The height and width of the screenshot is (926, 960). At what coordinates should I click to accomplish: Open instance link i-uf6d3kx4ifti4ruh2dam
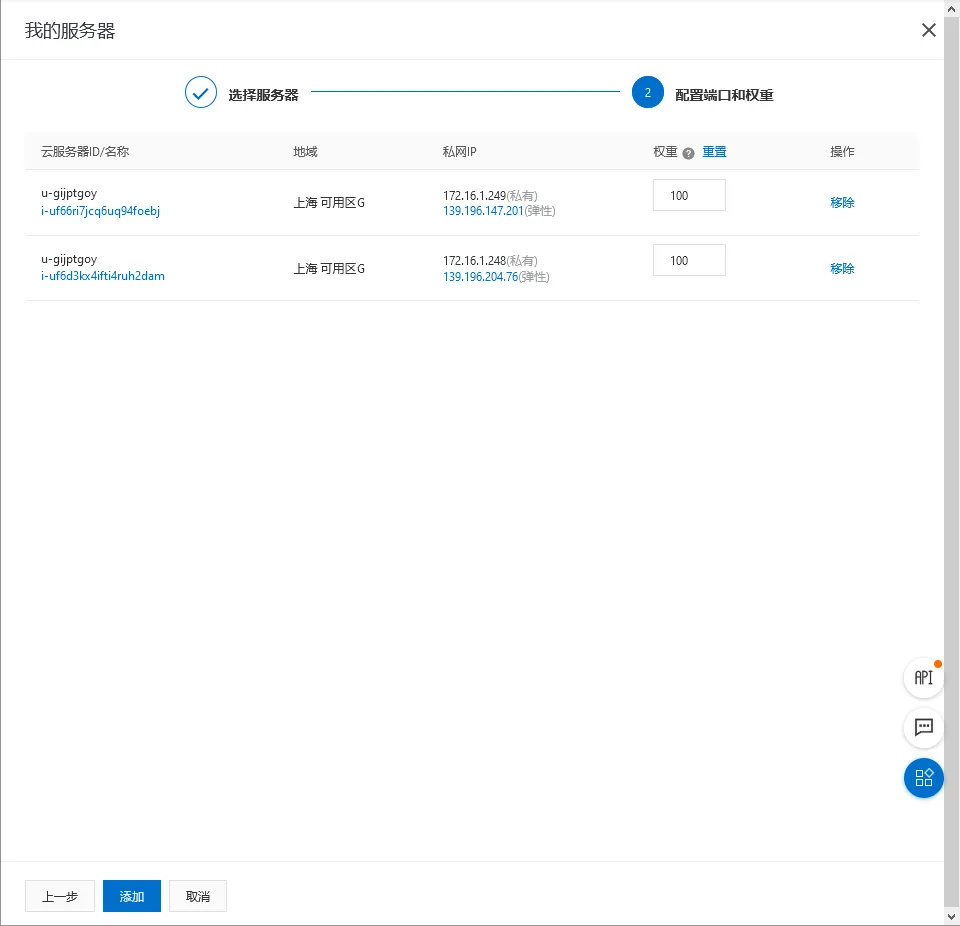[103, 276]
